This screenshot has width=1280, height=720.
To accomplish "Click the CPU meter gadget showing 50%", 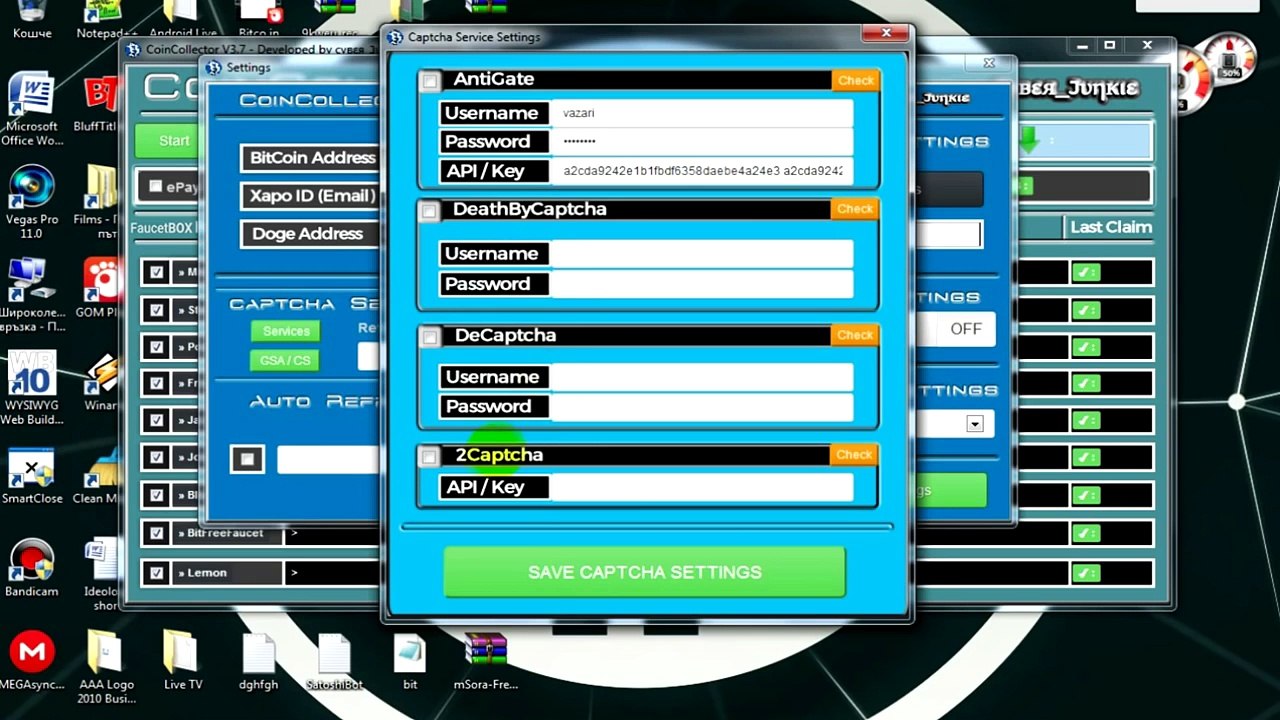I will (x=1230, y=59).
